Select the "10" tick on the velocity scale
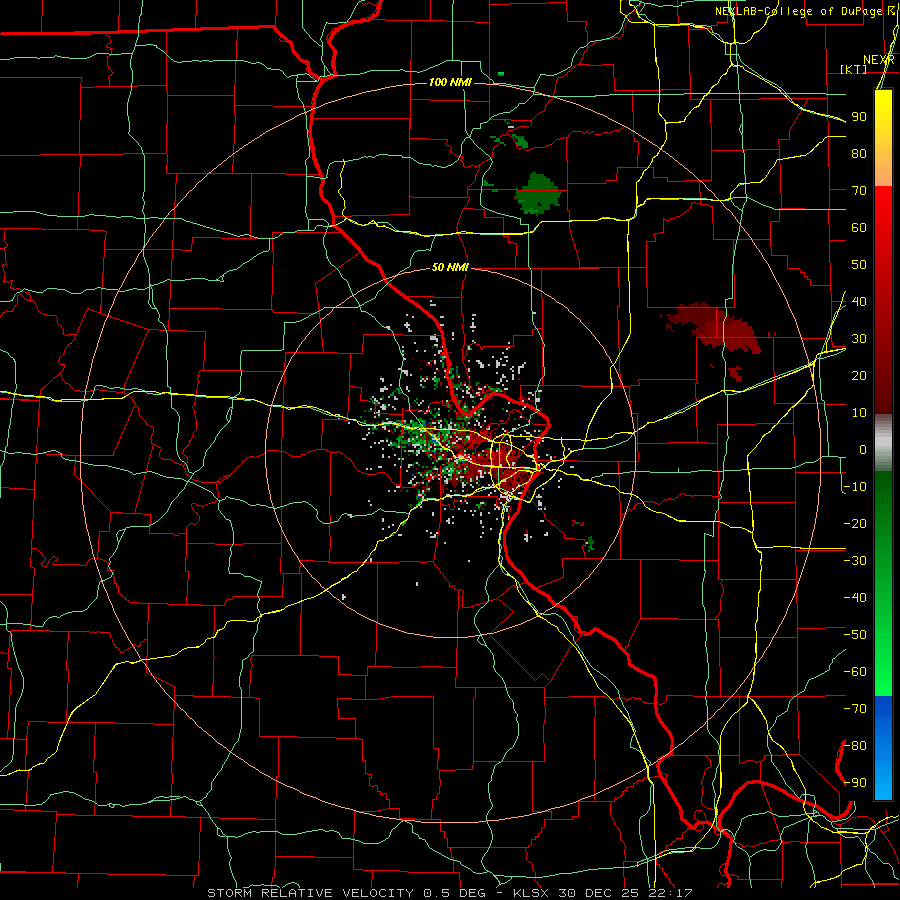 tap(859, 413)
